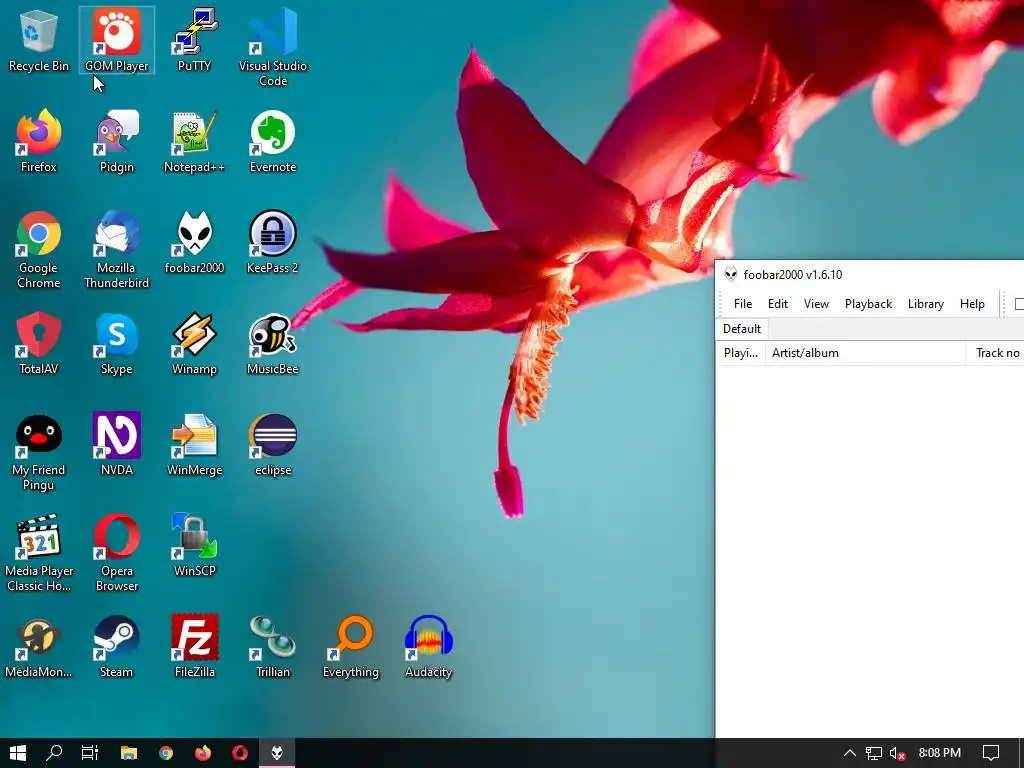Select the TotalAV desktop shortcut
This screenshot has height=768, width=1024.
pos(39,344)
